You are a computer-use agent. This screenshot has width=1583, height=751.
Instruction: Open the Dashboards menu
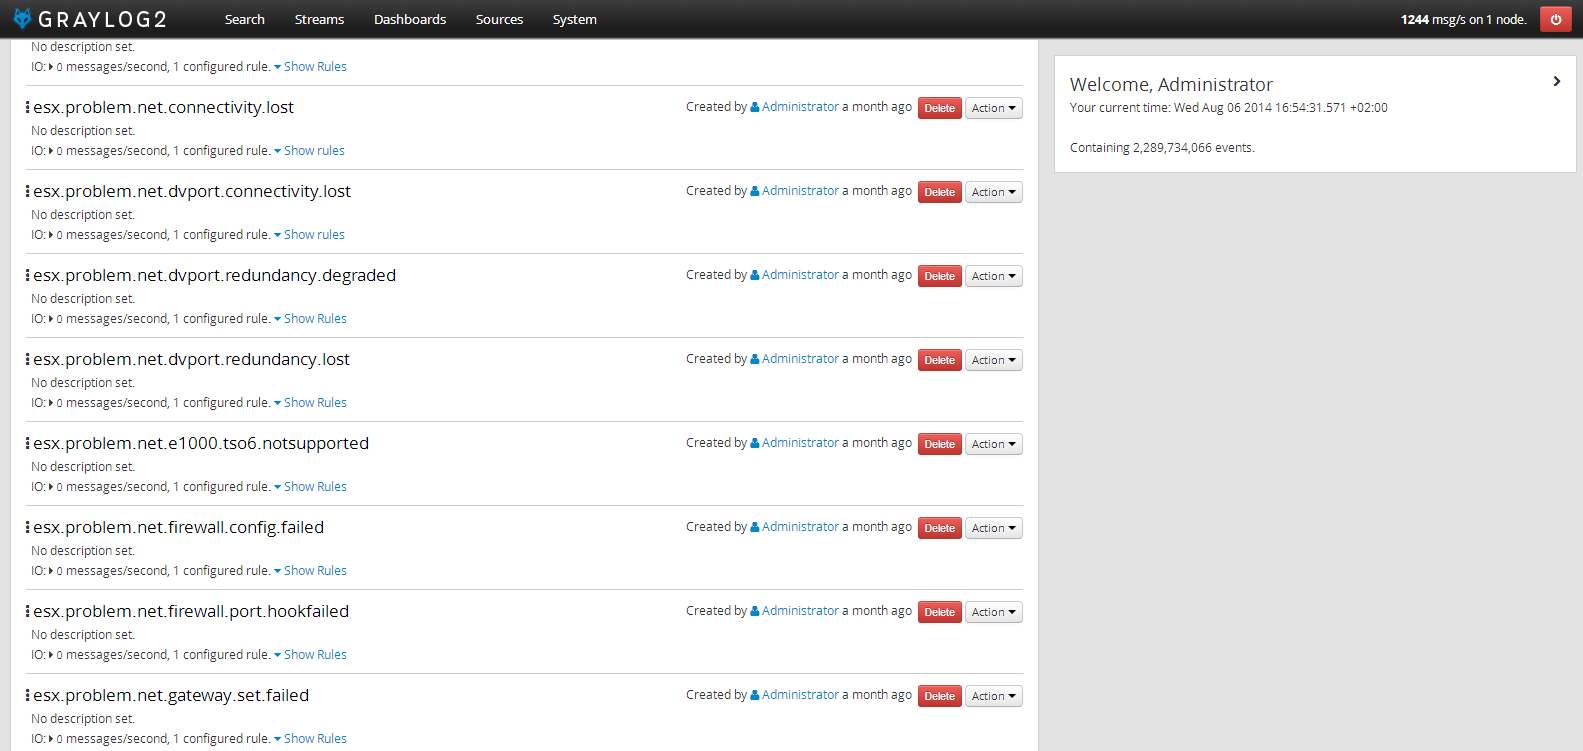point(410,19)
